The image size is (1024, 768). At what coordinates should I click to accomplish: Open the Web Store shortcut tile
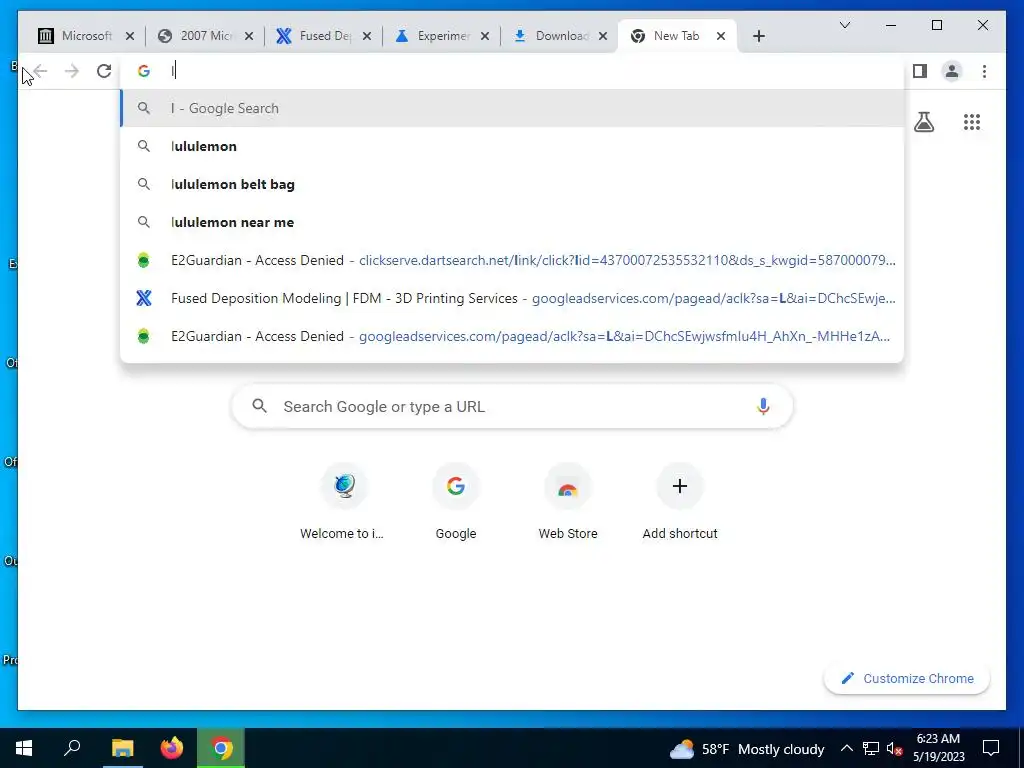pyautogui.click(x=568, y=503)
